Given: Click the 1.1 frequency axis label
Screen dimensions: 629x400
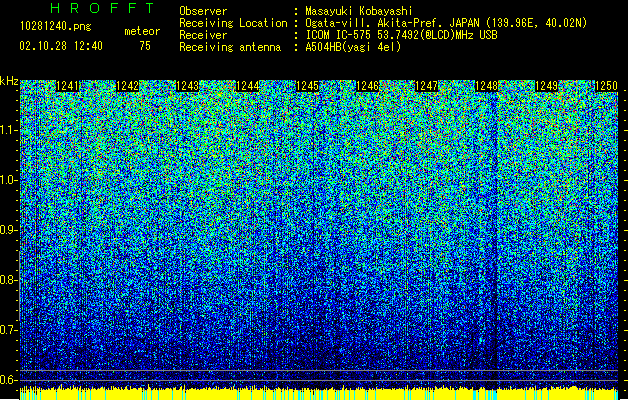Looking at the screenshot, I should click(9, 130).
